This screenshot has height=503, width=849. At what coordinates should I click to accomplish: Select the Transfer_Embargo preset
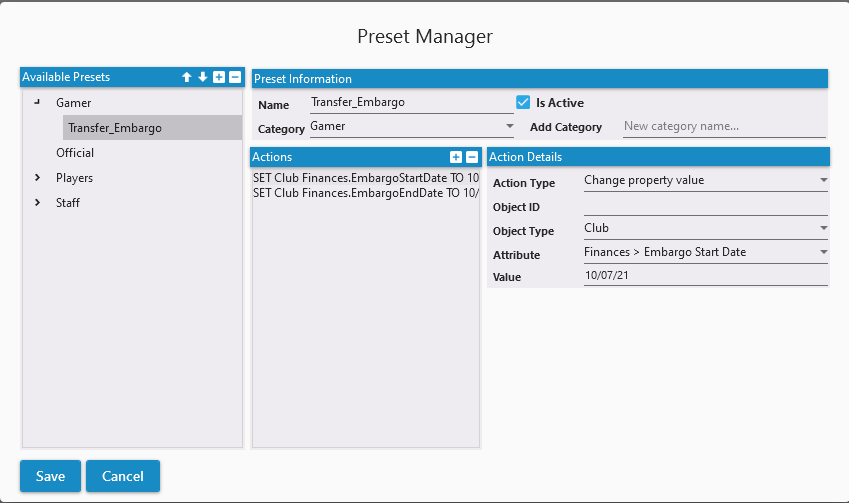[115, 128]
